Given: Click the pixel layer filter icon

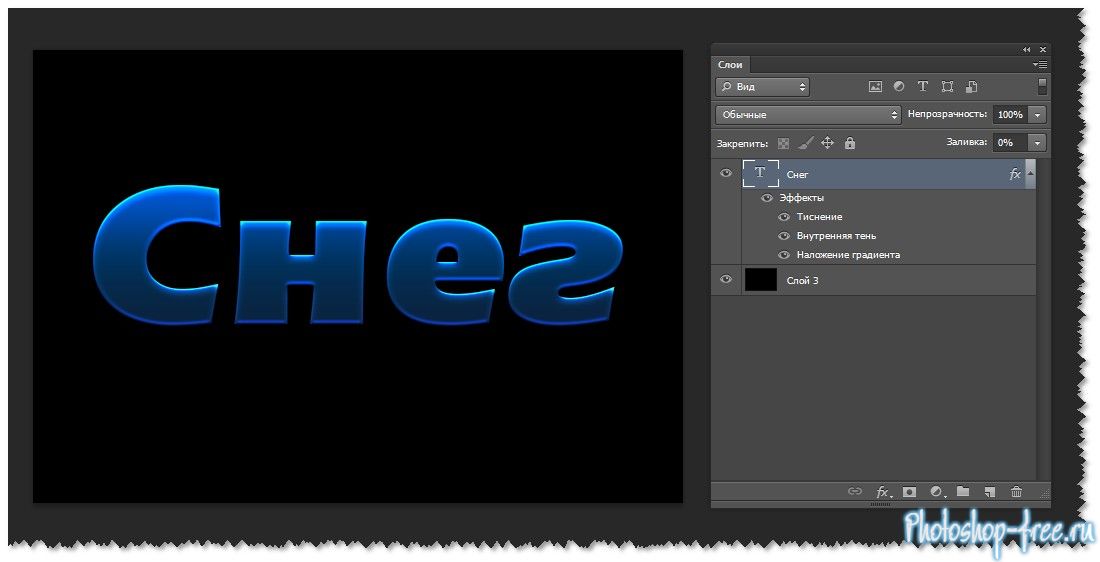Looking at the screenshot, I should point(875,87).
